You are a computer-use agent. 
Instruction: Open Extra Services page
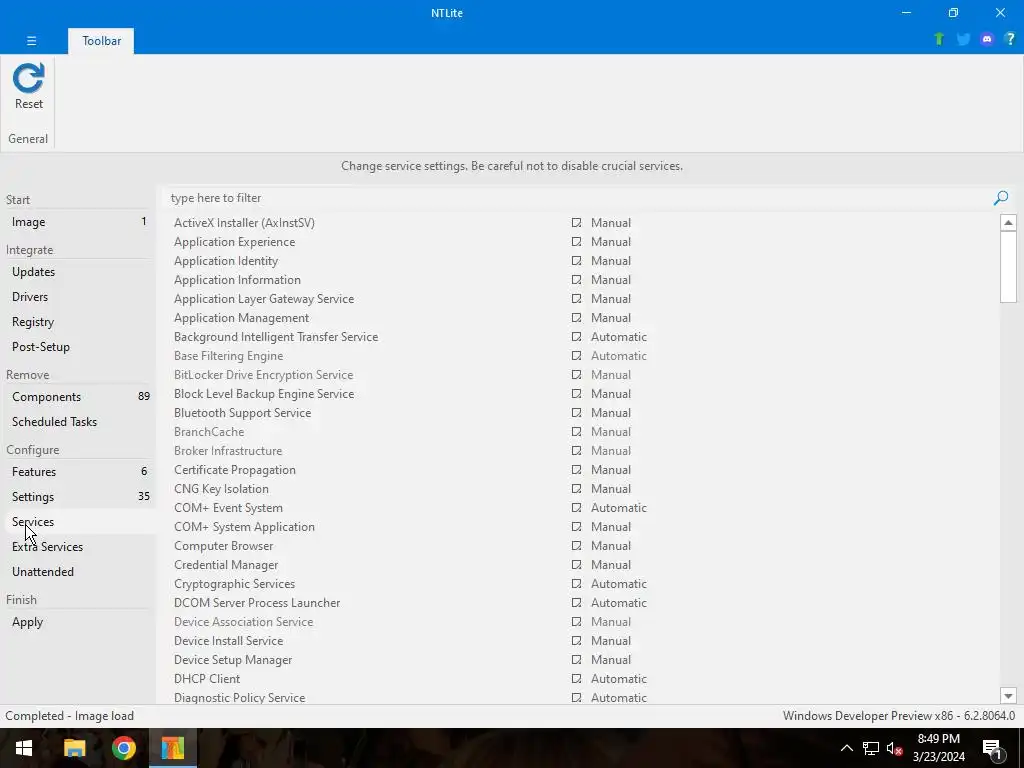[78, 547]
